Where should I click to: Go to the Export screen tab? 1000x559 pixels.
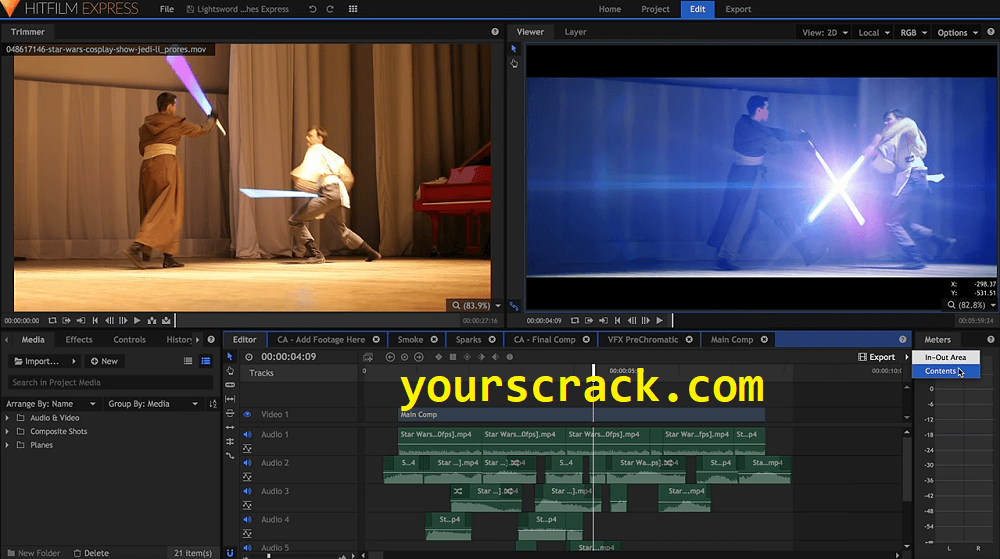[738, 9]
